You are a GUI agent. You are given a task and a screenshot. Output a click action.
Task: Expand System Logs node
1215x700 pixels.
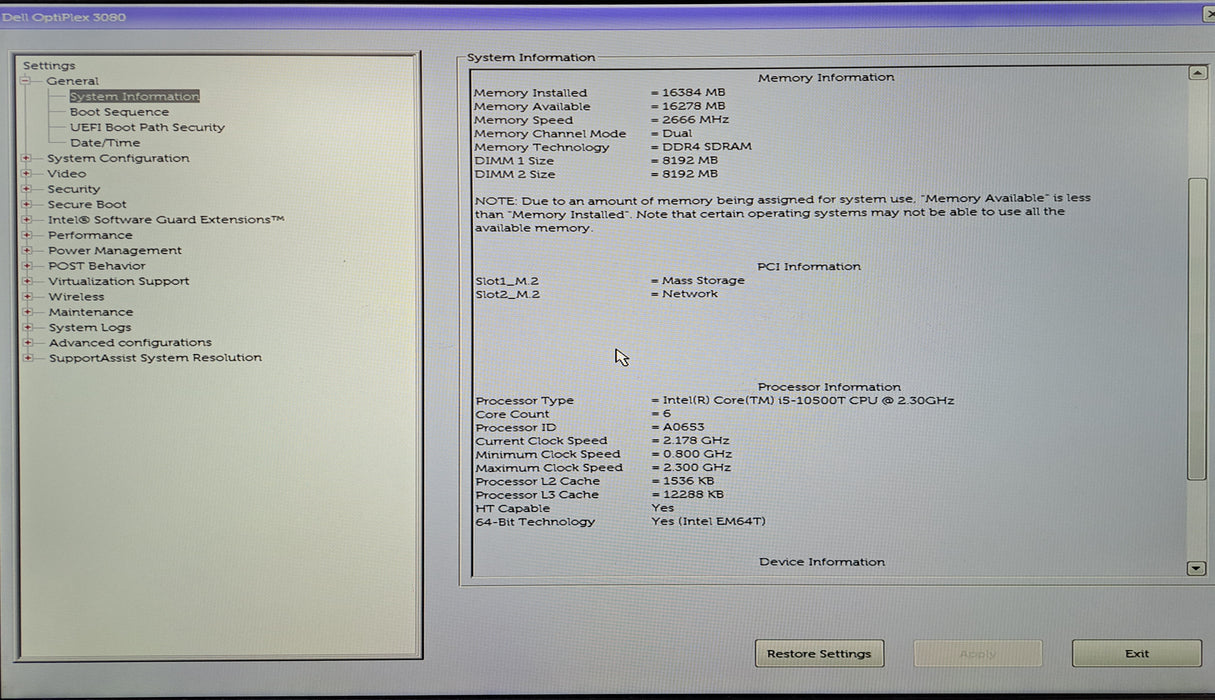tap(26, 327)
